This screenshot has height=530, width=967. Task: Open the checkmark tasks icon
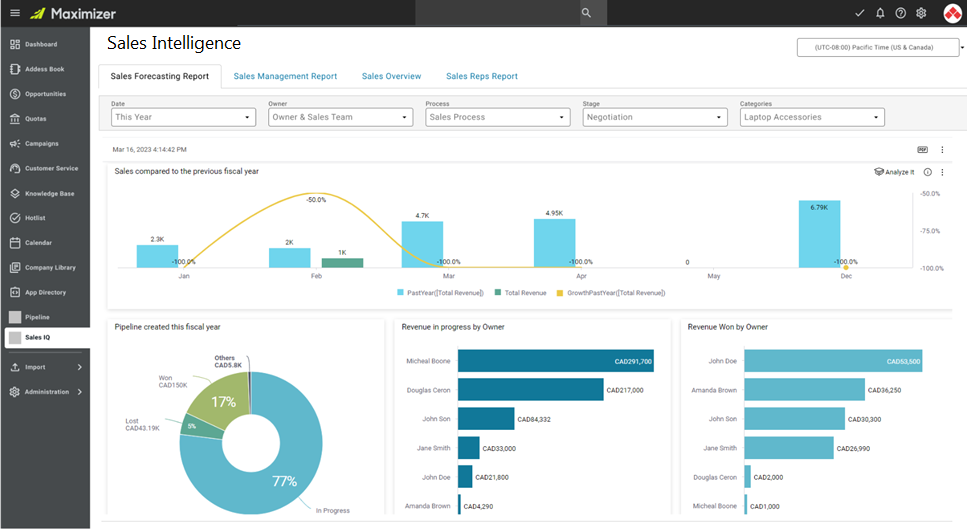859,13
